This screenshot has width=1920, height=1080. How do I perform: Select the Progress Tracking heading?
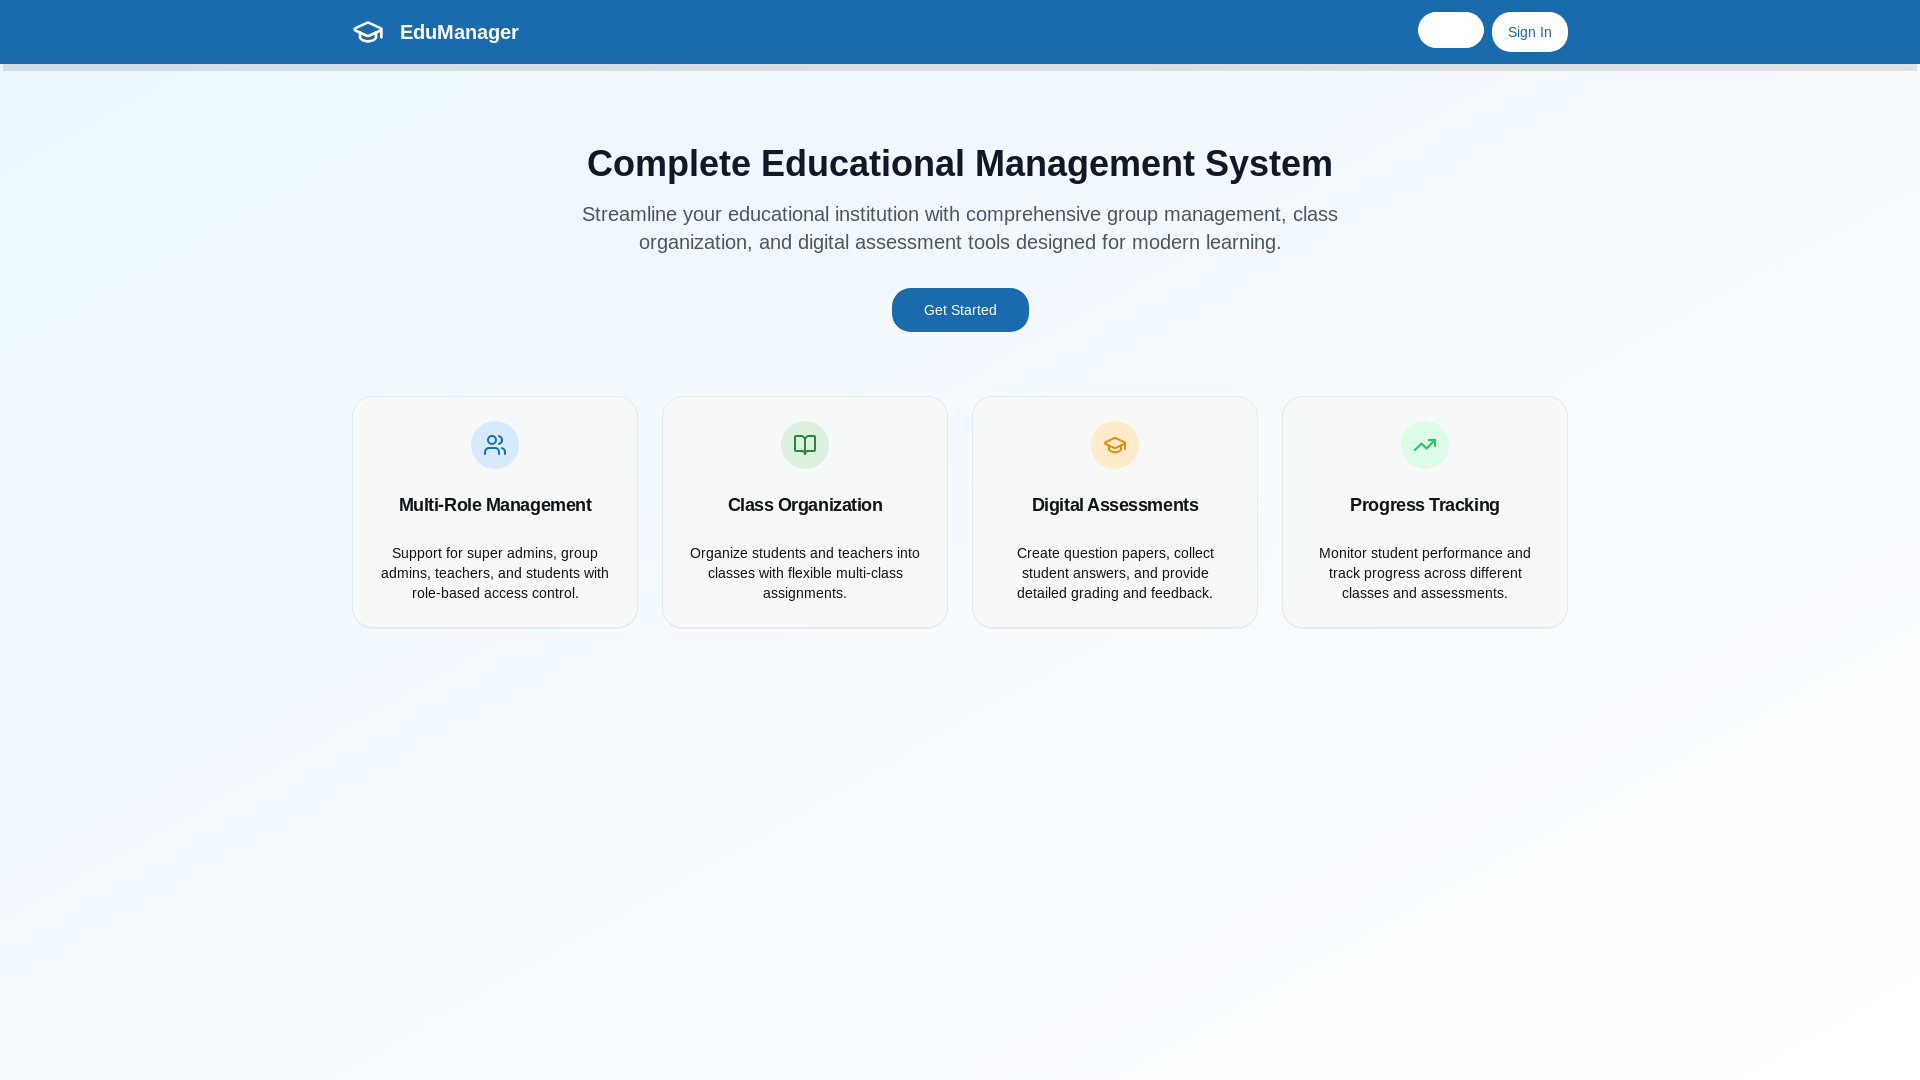pyautogui.click(x=1425, y=505)
